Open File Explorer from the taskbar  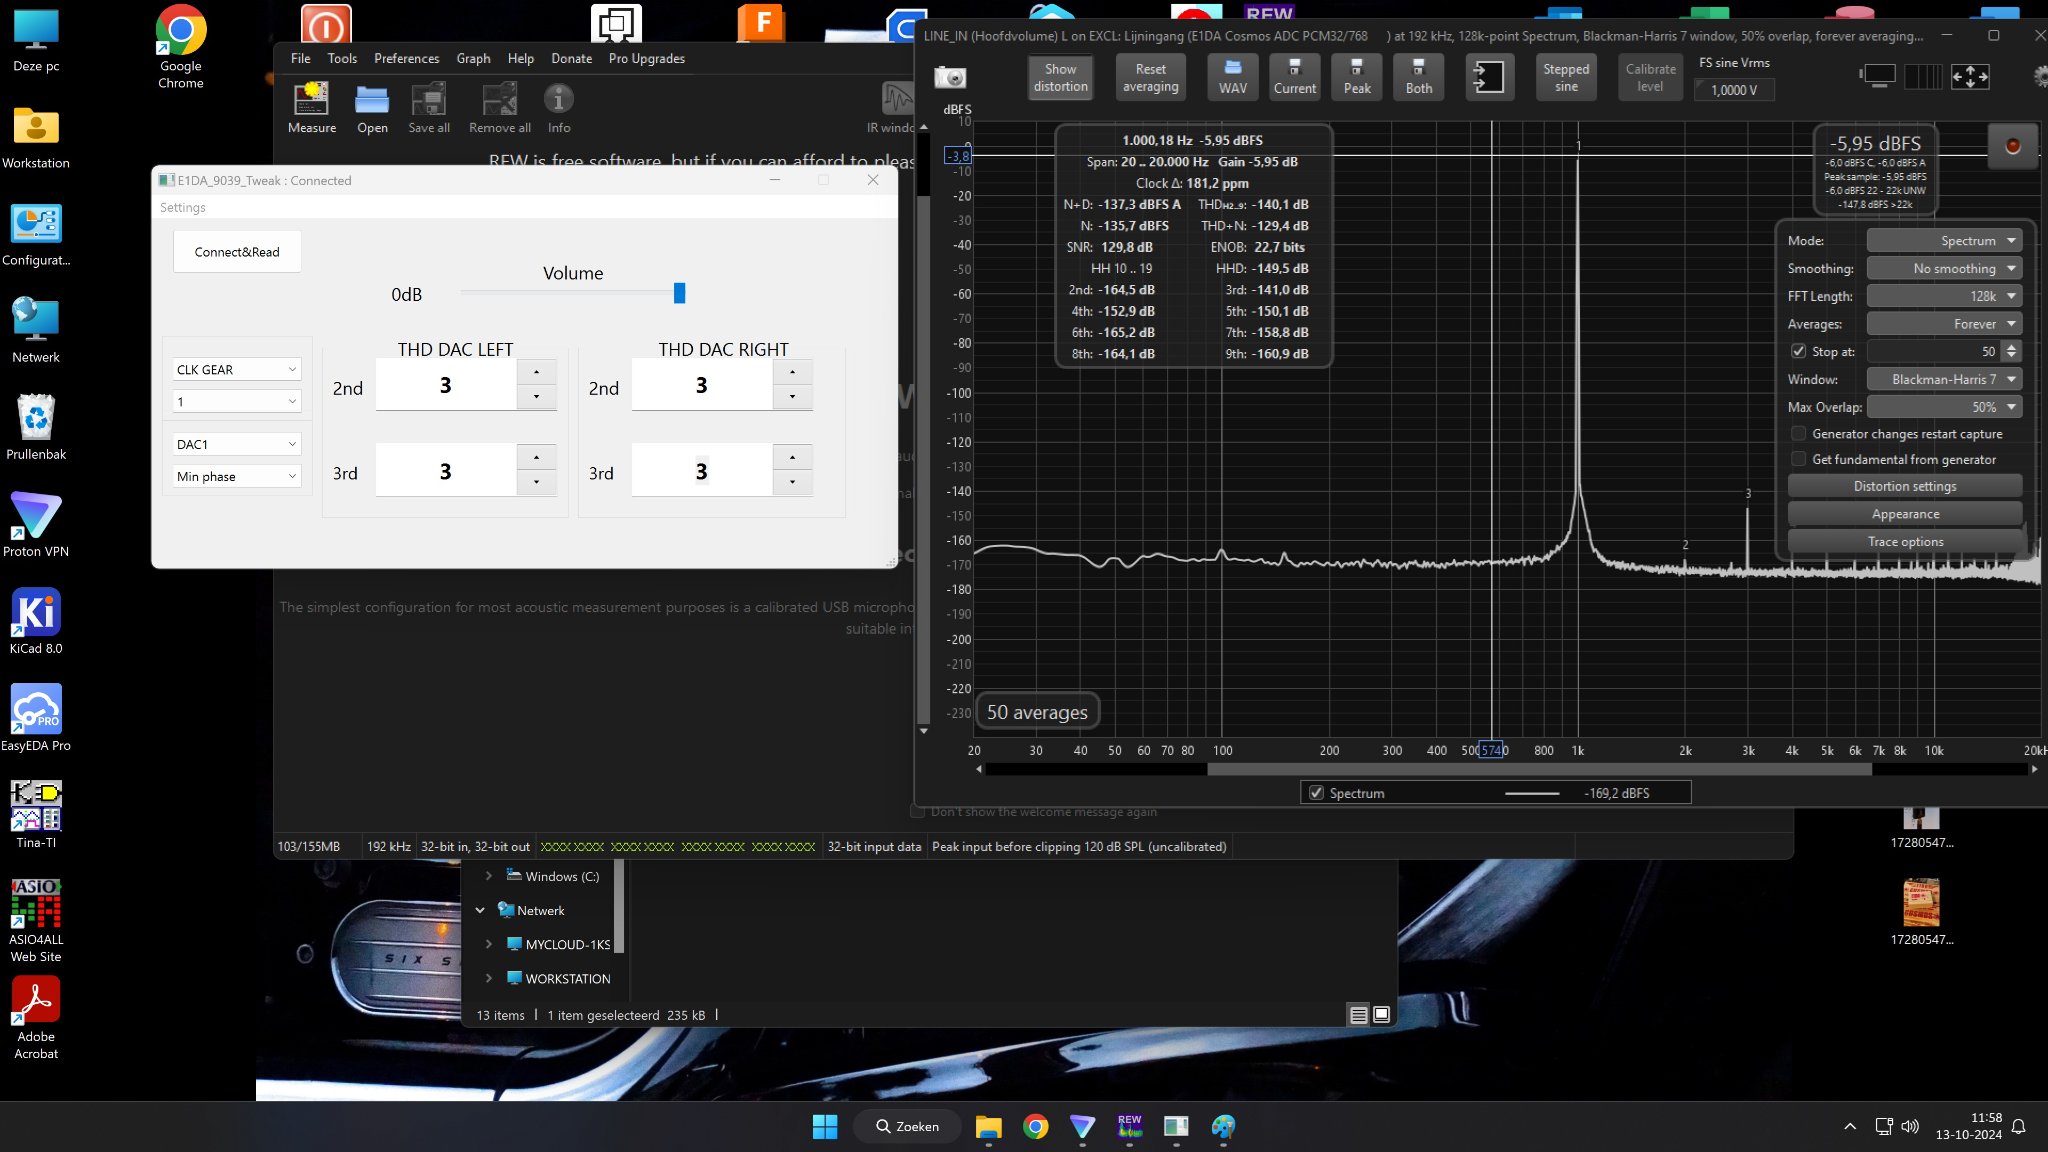pyautogui.click(x=988, y=1127)
